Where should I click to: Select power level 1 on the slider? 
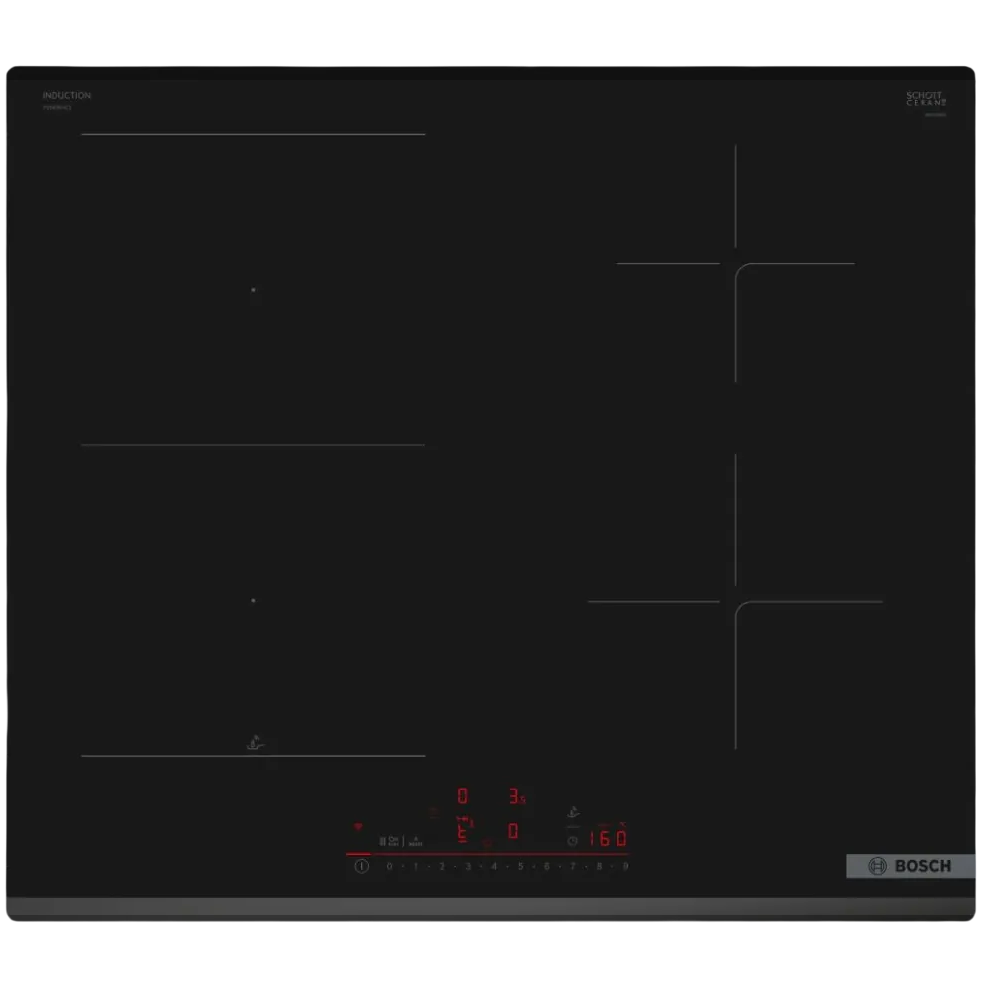[x=416, y=866]
